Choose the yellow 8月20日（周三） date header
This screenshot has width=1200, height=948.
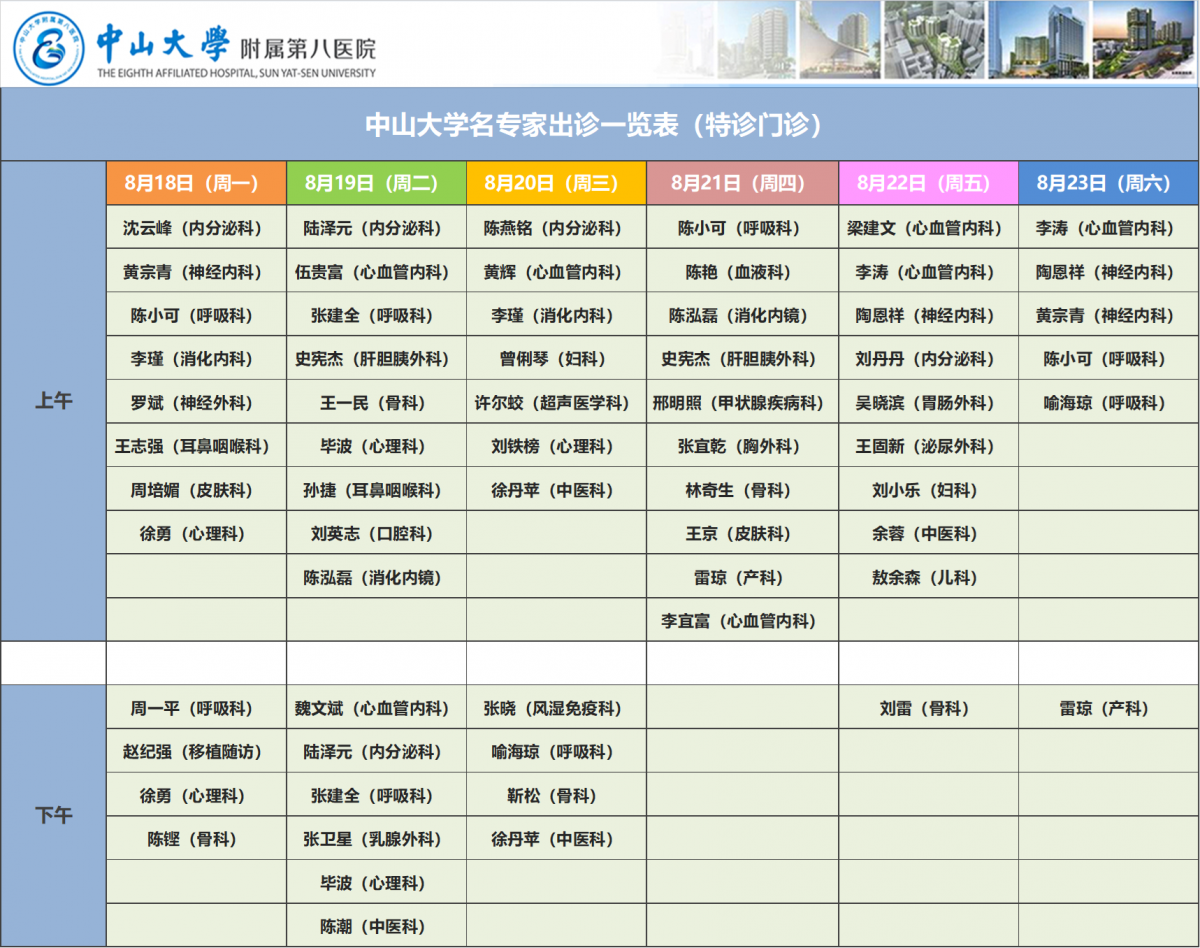(x=556, y=183)
